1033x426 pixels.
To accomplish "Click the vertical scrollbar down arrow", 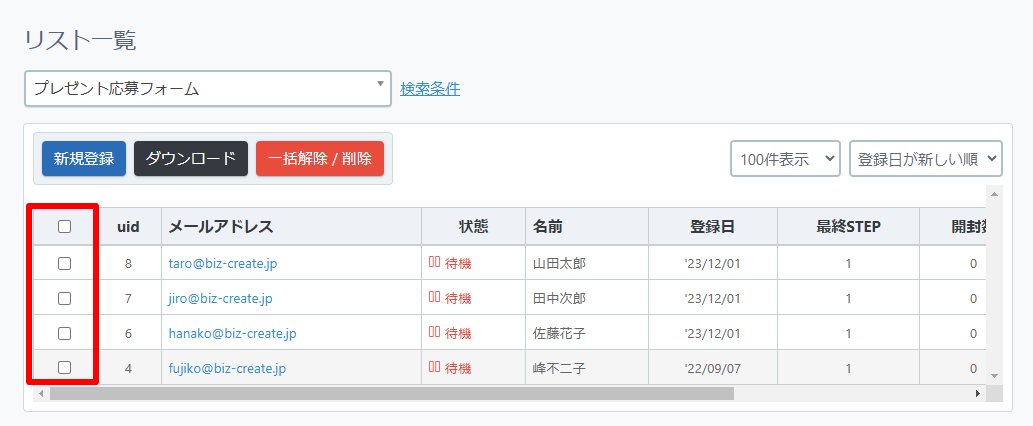I will click(x=994, y=375).
